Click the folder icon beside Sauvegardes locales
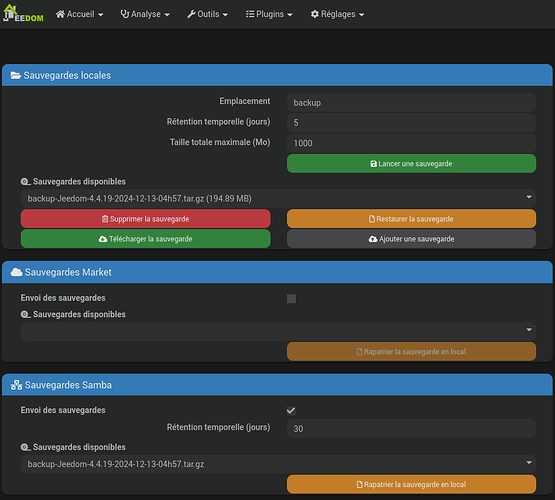 pos(16,75)
